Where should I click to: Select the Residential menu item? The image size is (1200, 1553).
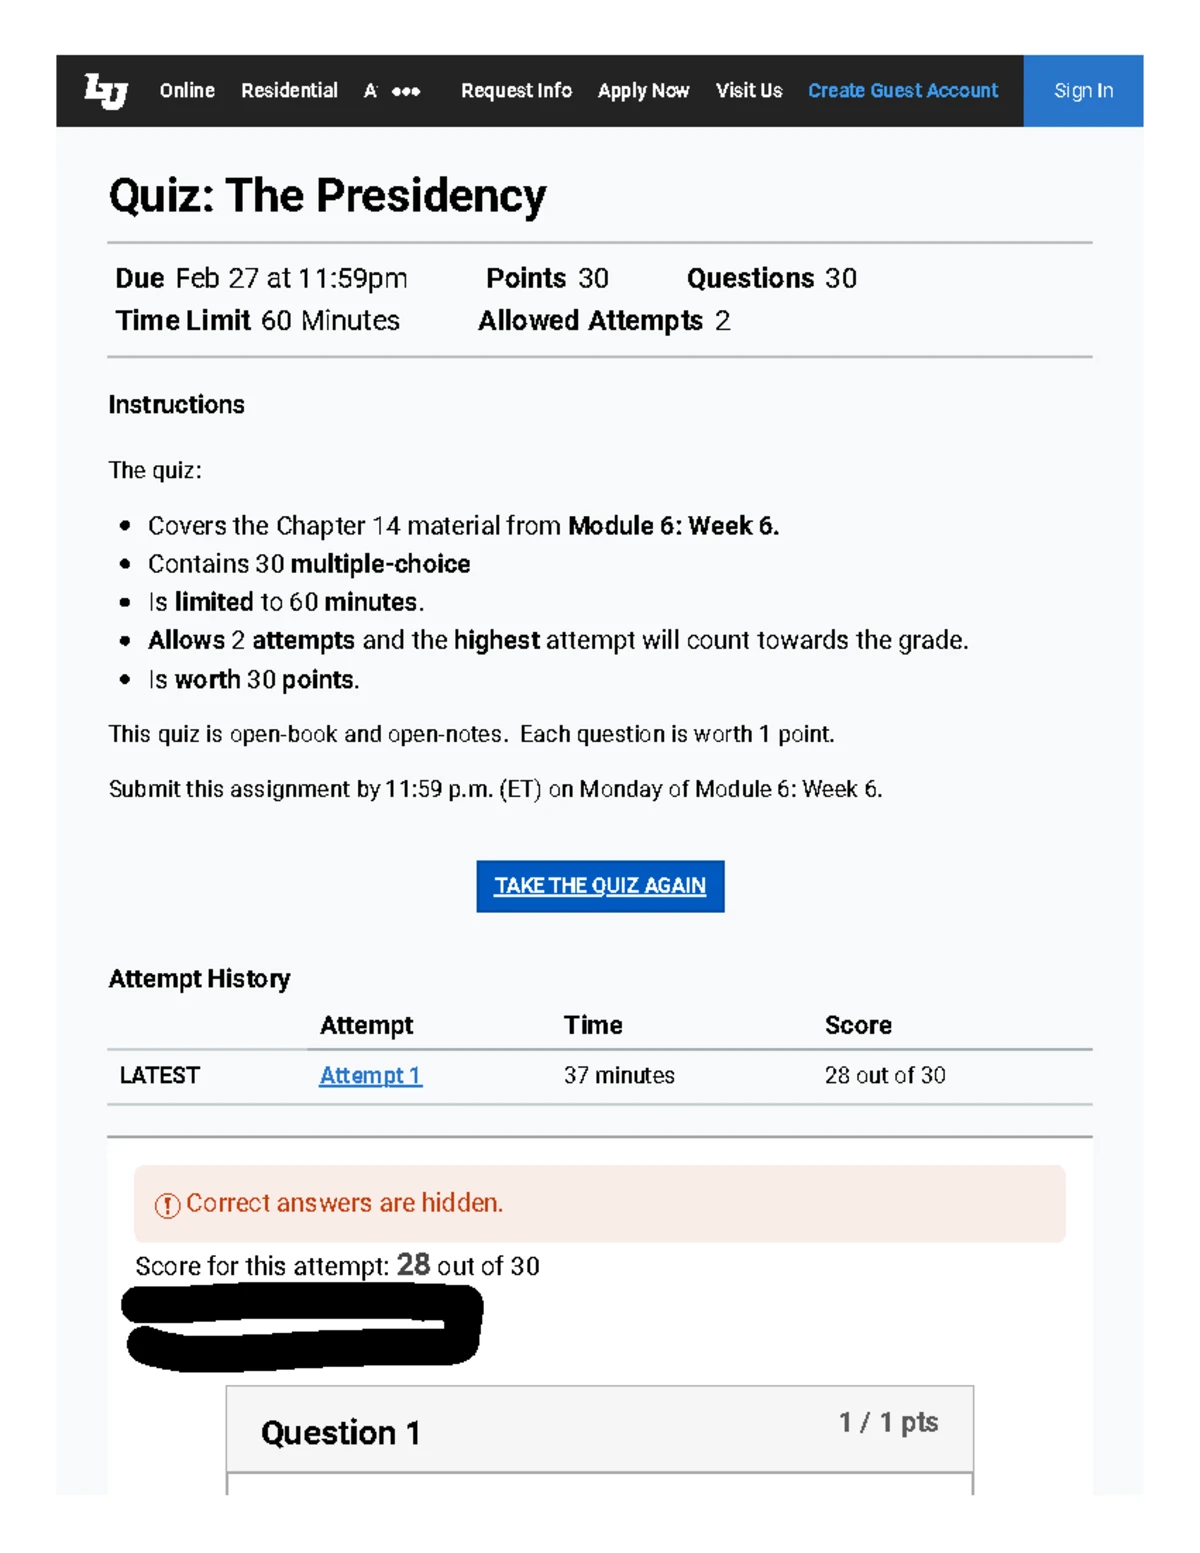point(288,91)
